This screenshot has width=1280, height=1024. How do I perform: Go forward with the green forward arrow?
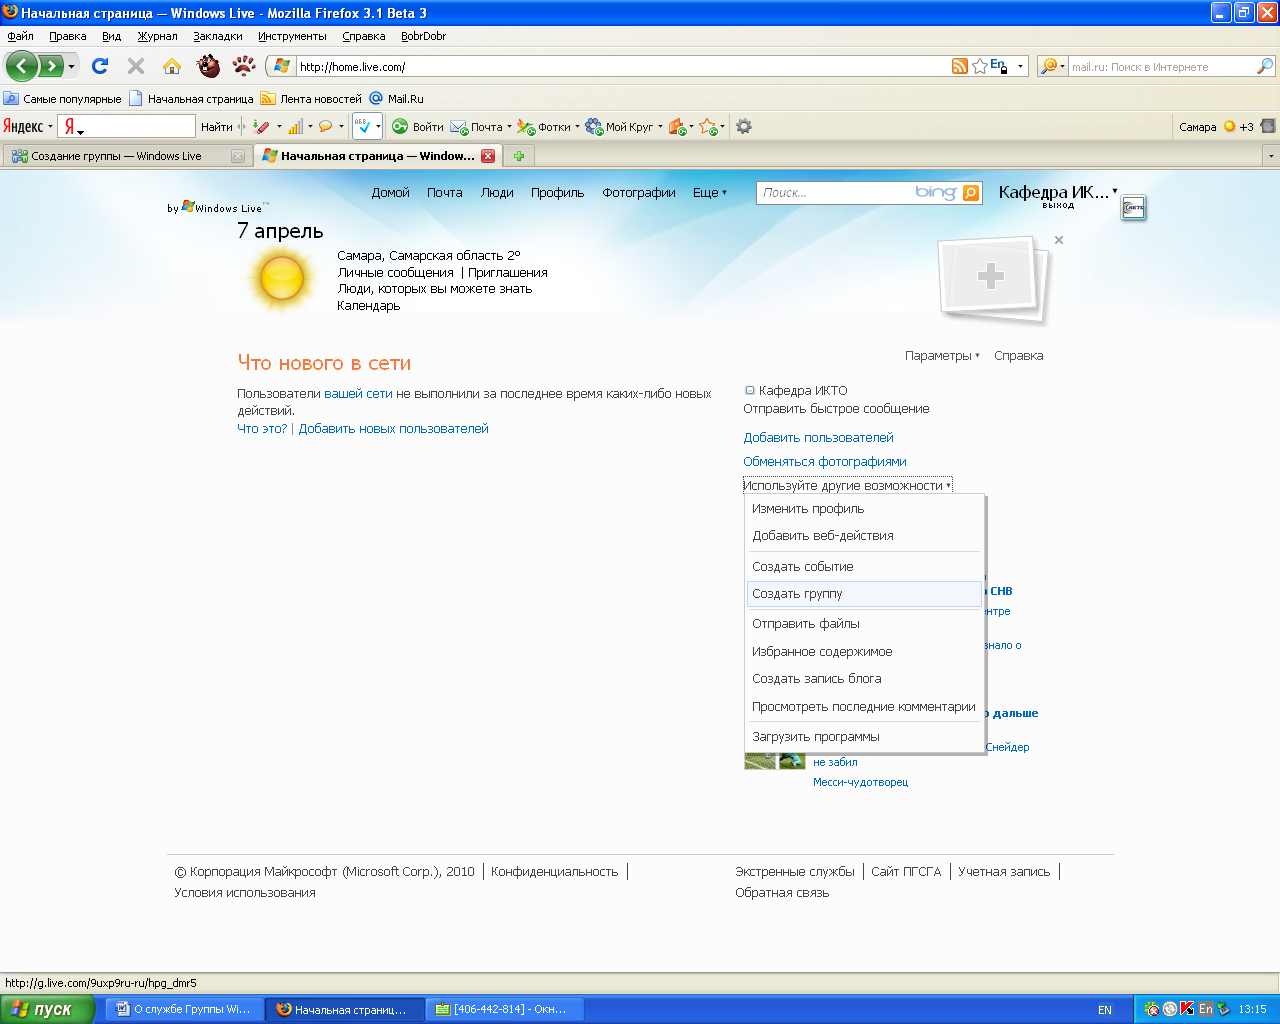(51, 66)
